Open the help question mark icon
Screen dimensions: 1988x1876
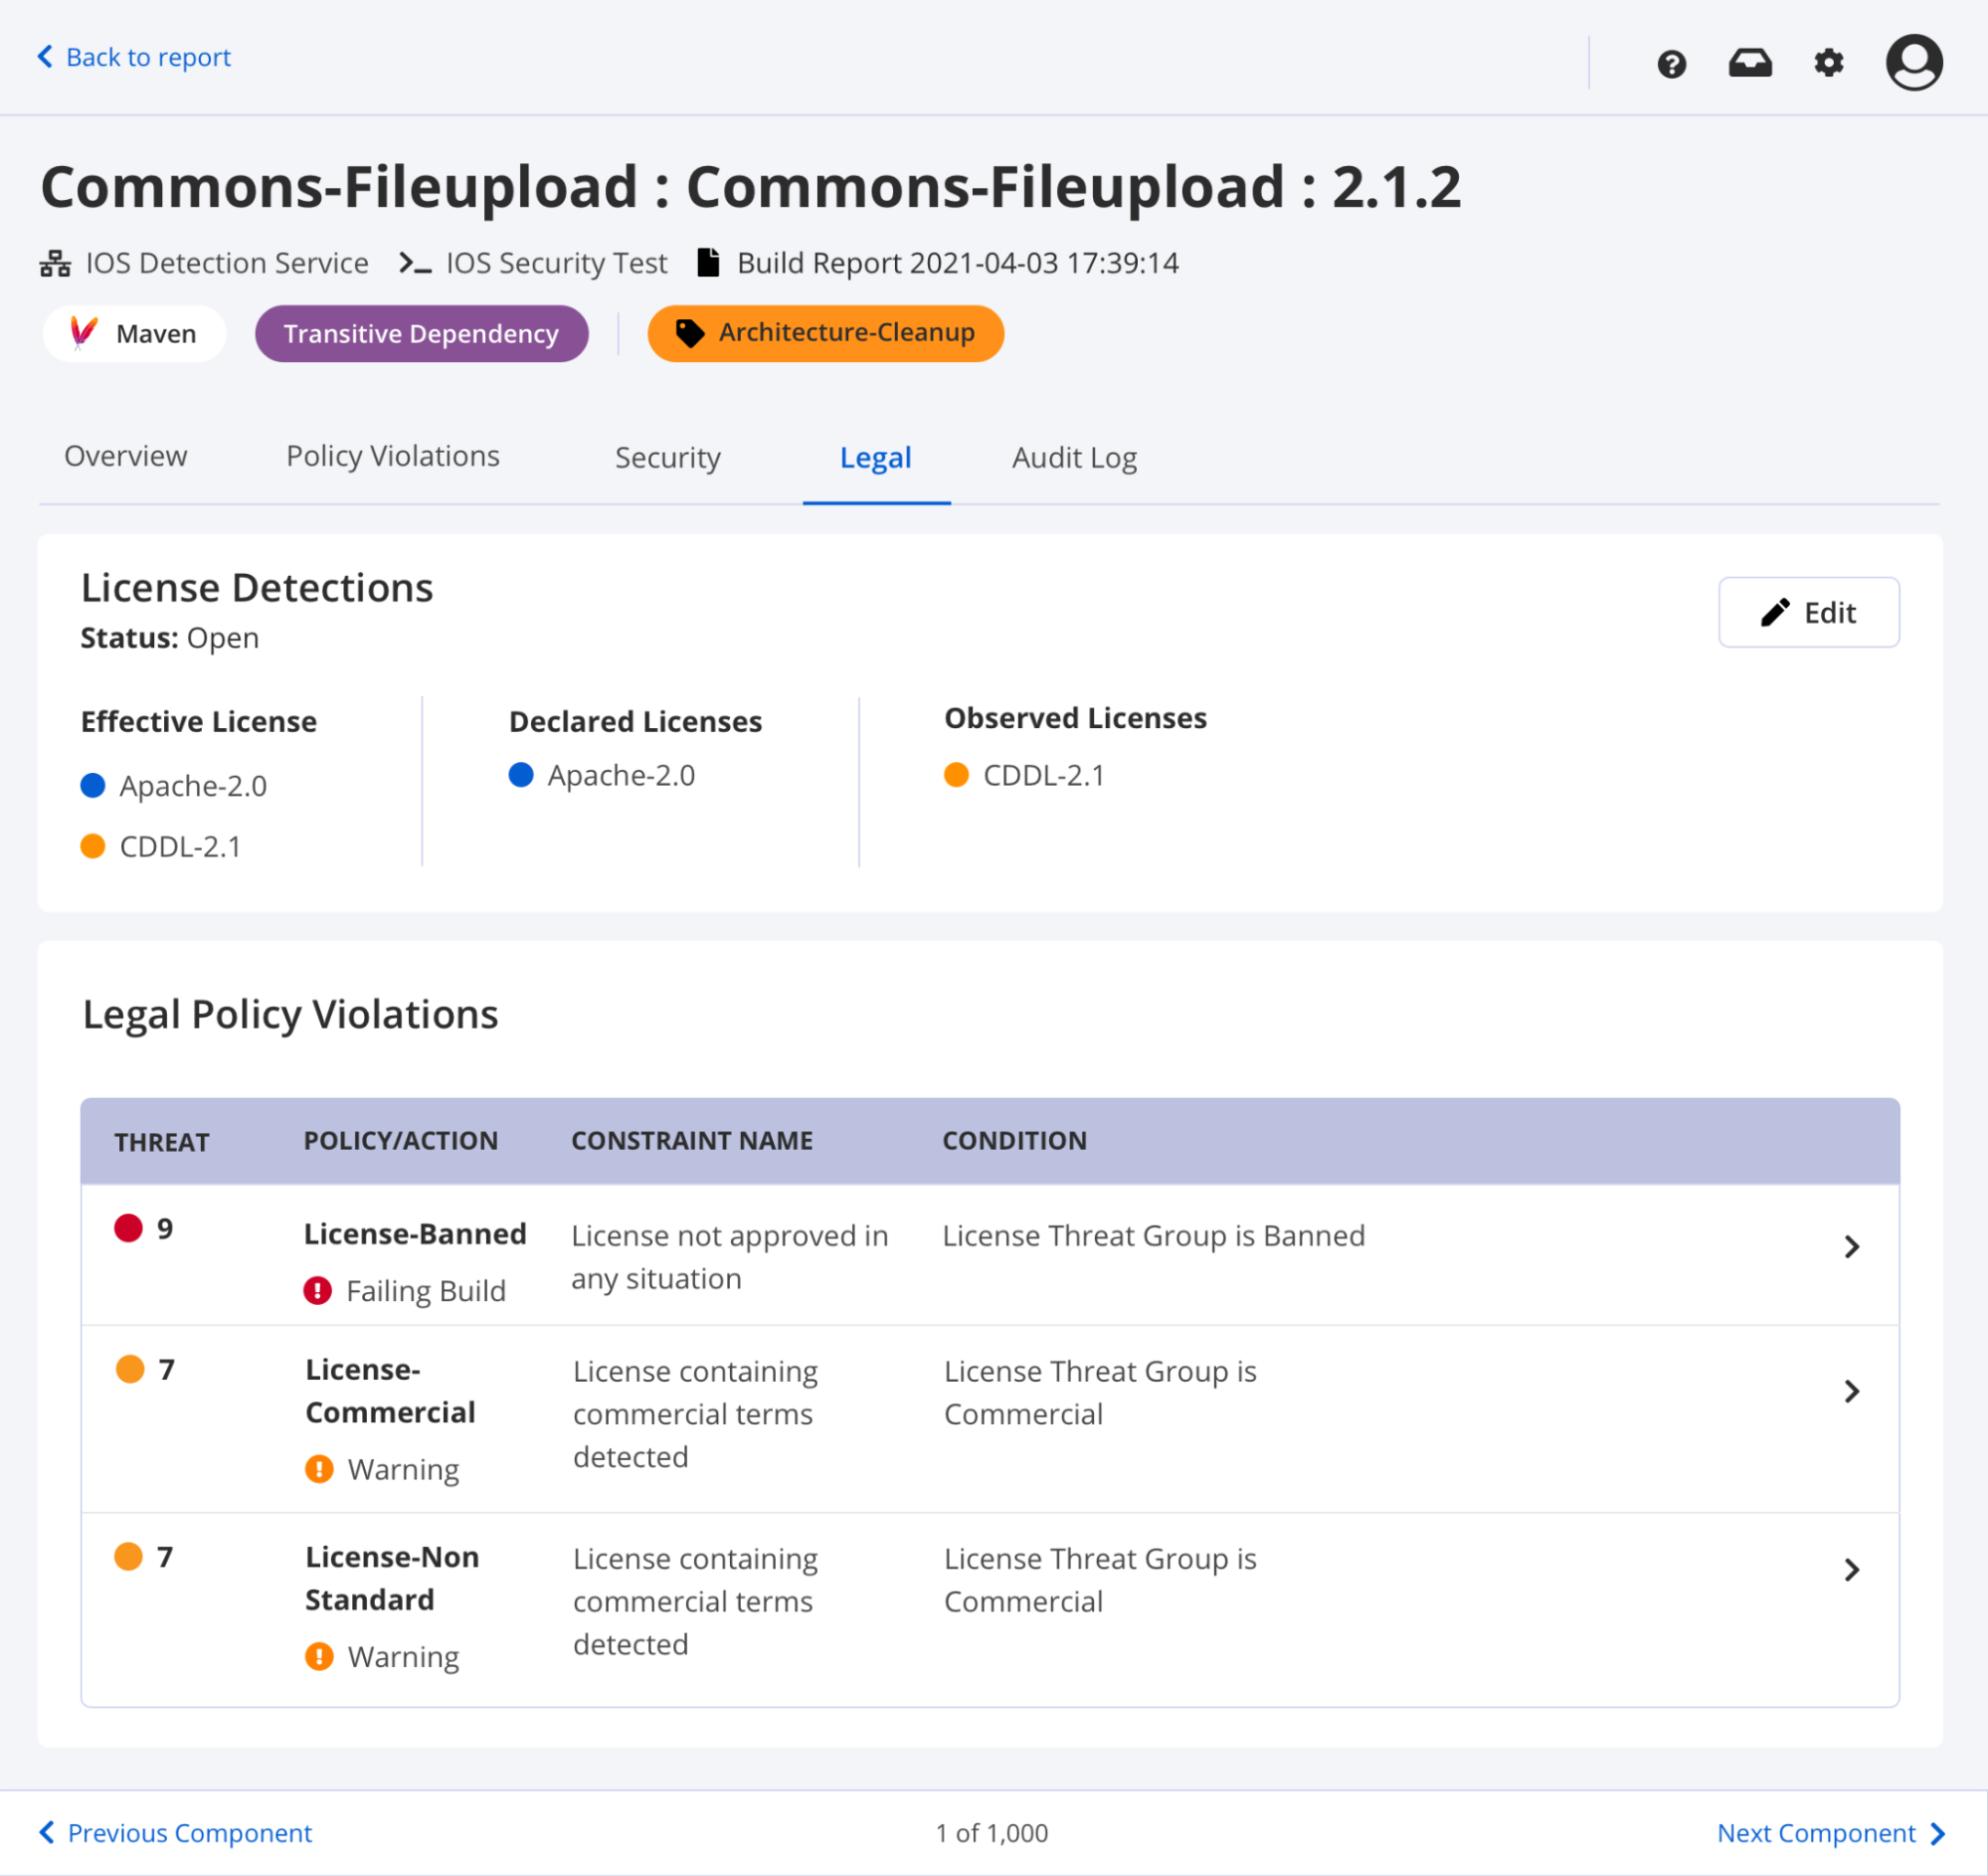click(1671, 64)
